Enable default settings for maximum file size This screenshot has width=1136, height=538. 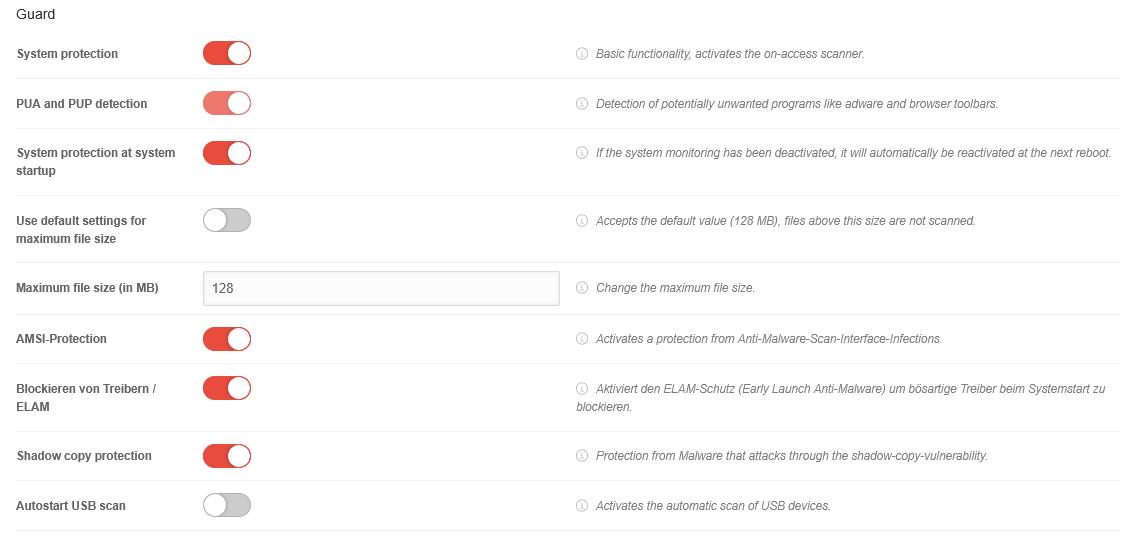point(227,220)
